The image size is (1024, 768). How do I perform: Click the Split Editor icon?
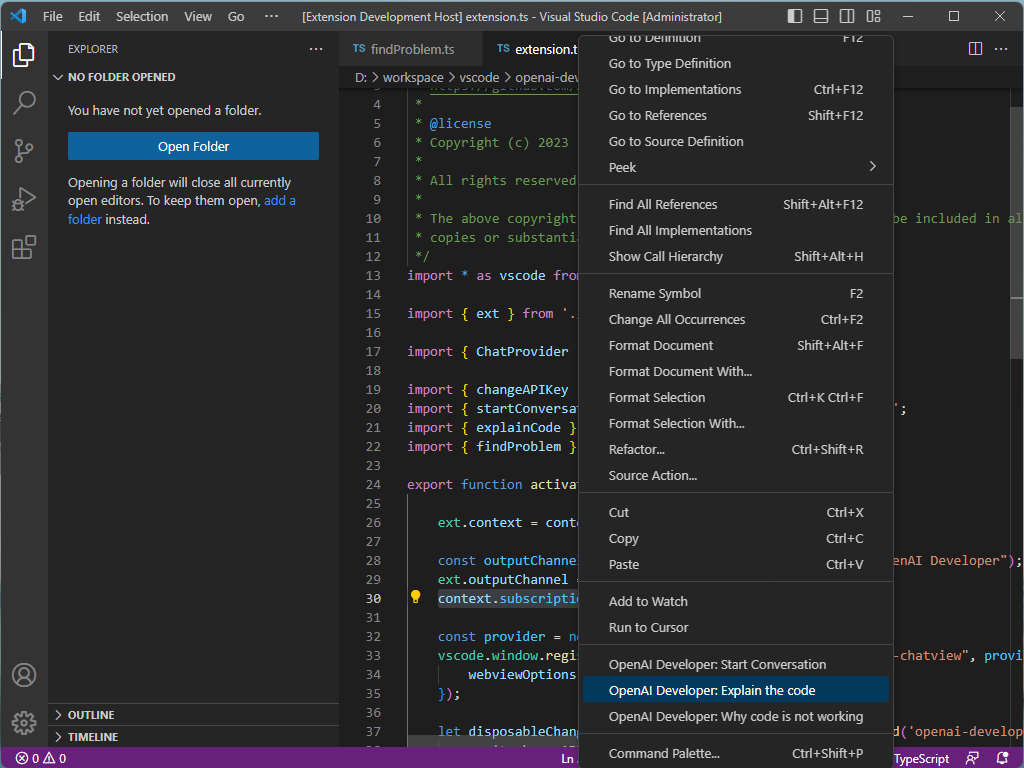(x=976, y=49)
